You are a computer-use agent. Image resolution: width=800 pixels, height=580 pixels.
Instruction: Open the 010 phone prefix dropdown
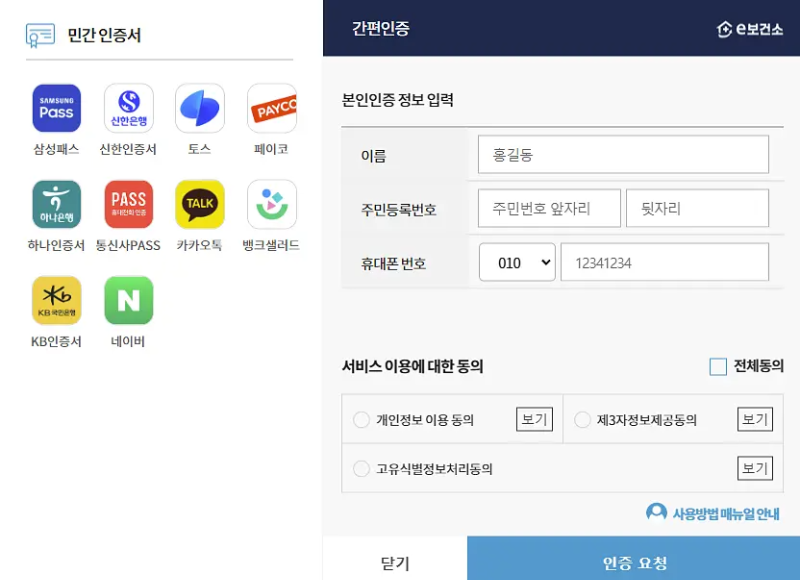[517, 262]
